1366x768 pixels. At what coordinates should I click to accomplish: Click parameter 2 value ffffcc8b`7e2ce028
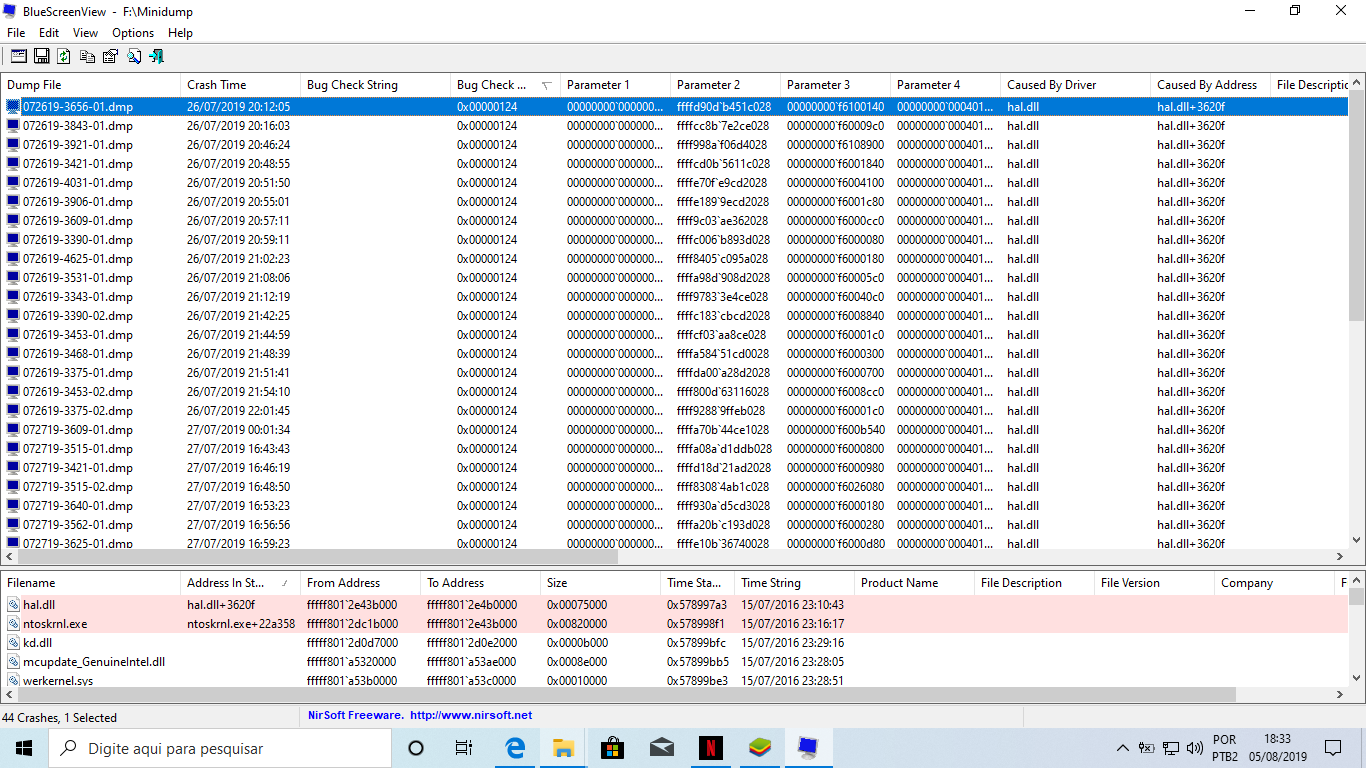click(723, 126)
